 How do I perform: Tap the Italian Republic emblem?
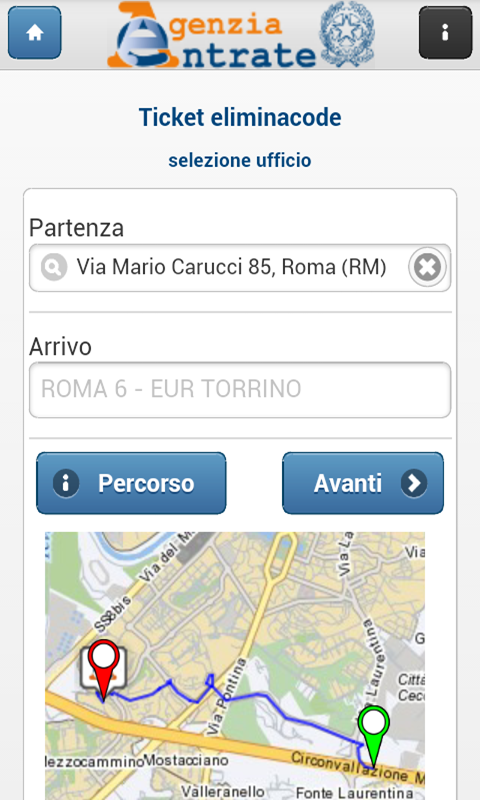tap(347, 34)
